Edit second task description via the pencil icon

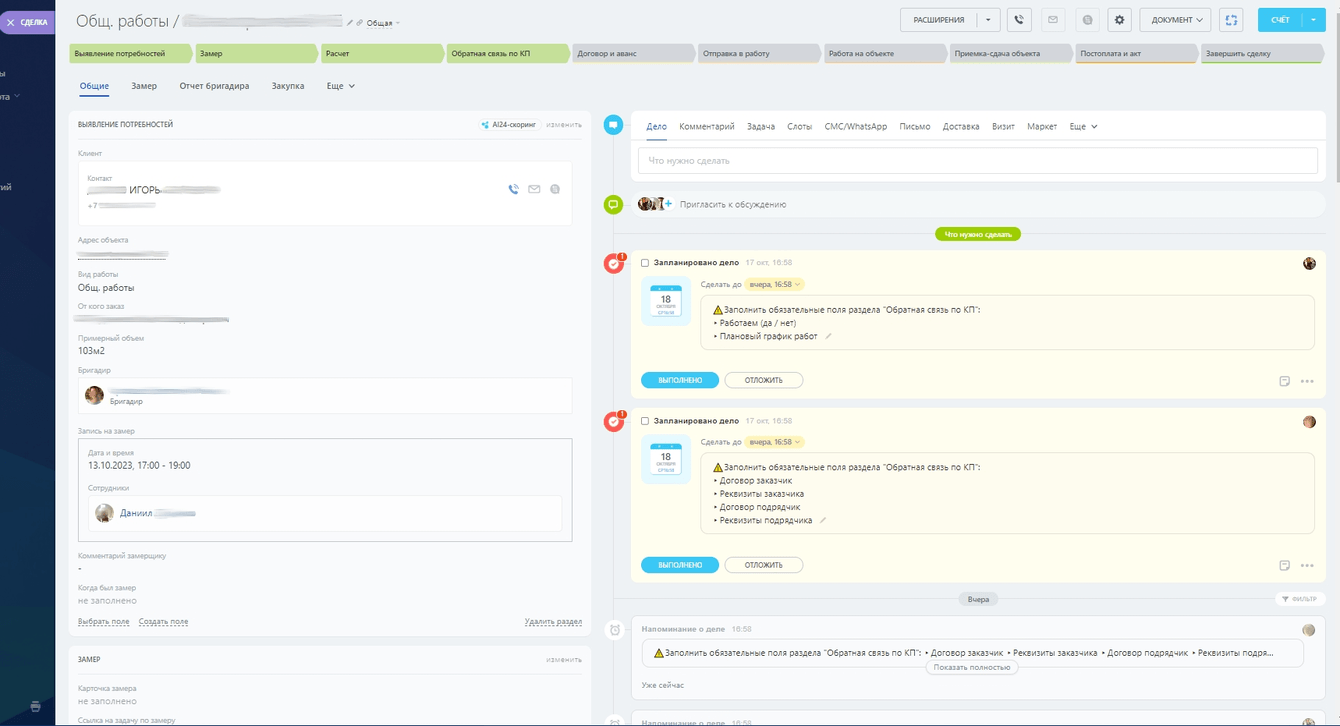coord(823,520)
